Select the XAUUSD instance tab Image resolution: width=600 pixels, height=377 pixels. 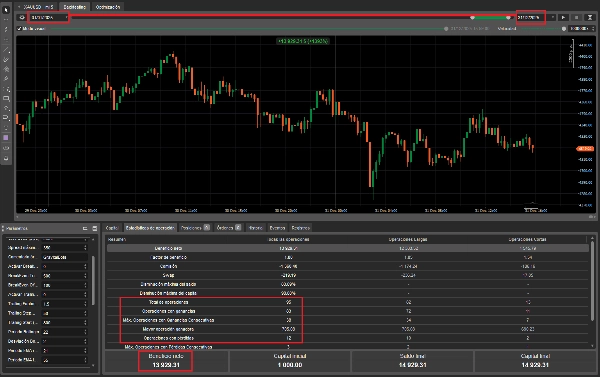[x=36, y=7]
